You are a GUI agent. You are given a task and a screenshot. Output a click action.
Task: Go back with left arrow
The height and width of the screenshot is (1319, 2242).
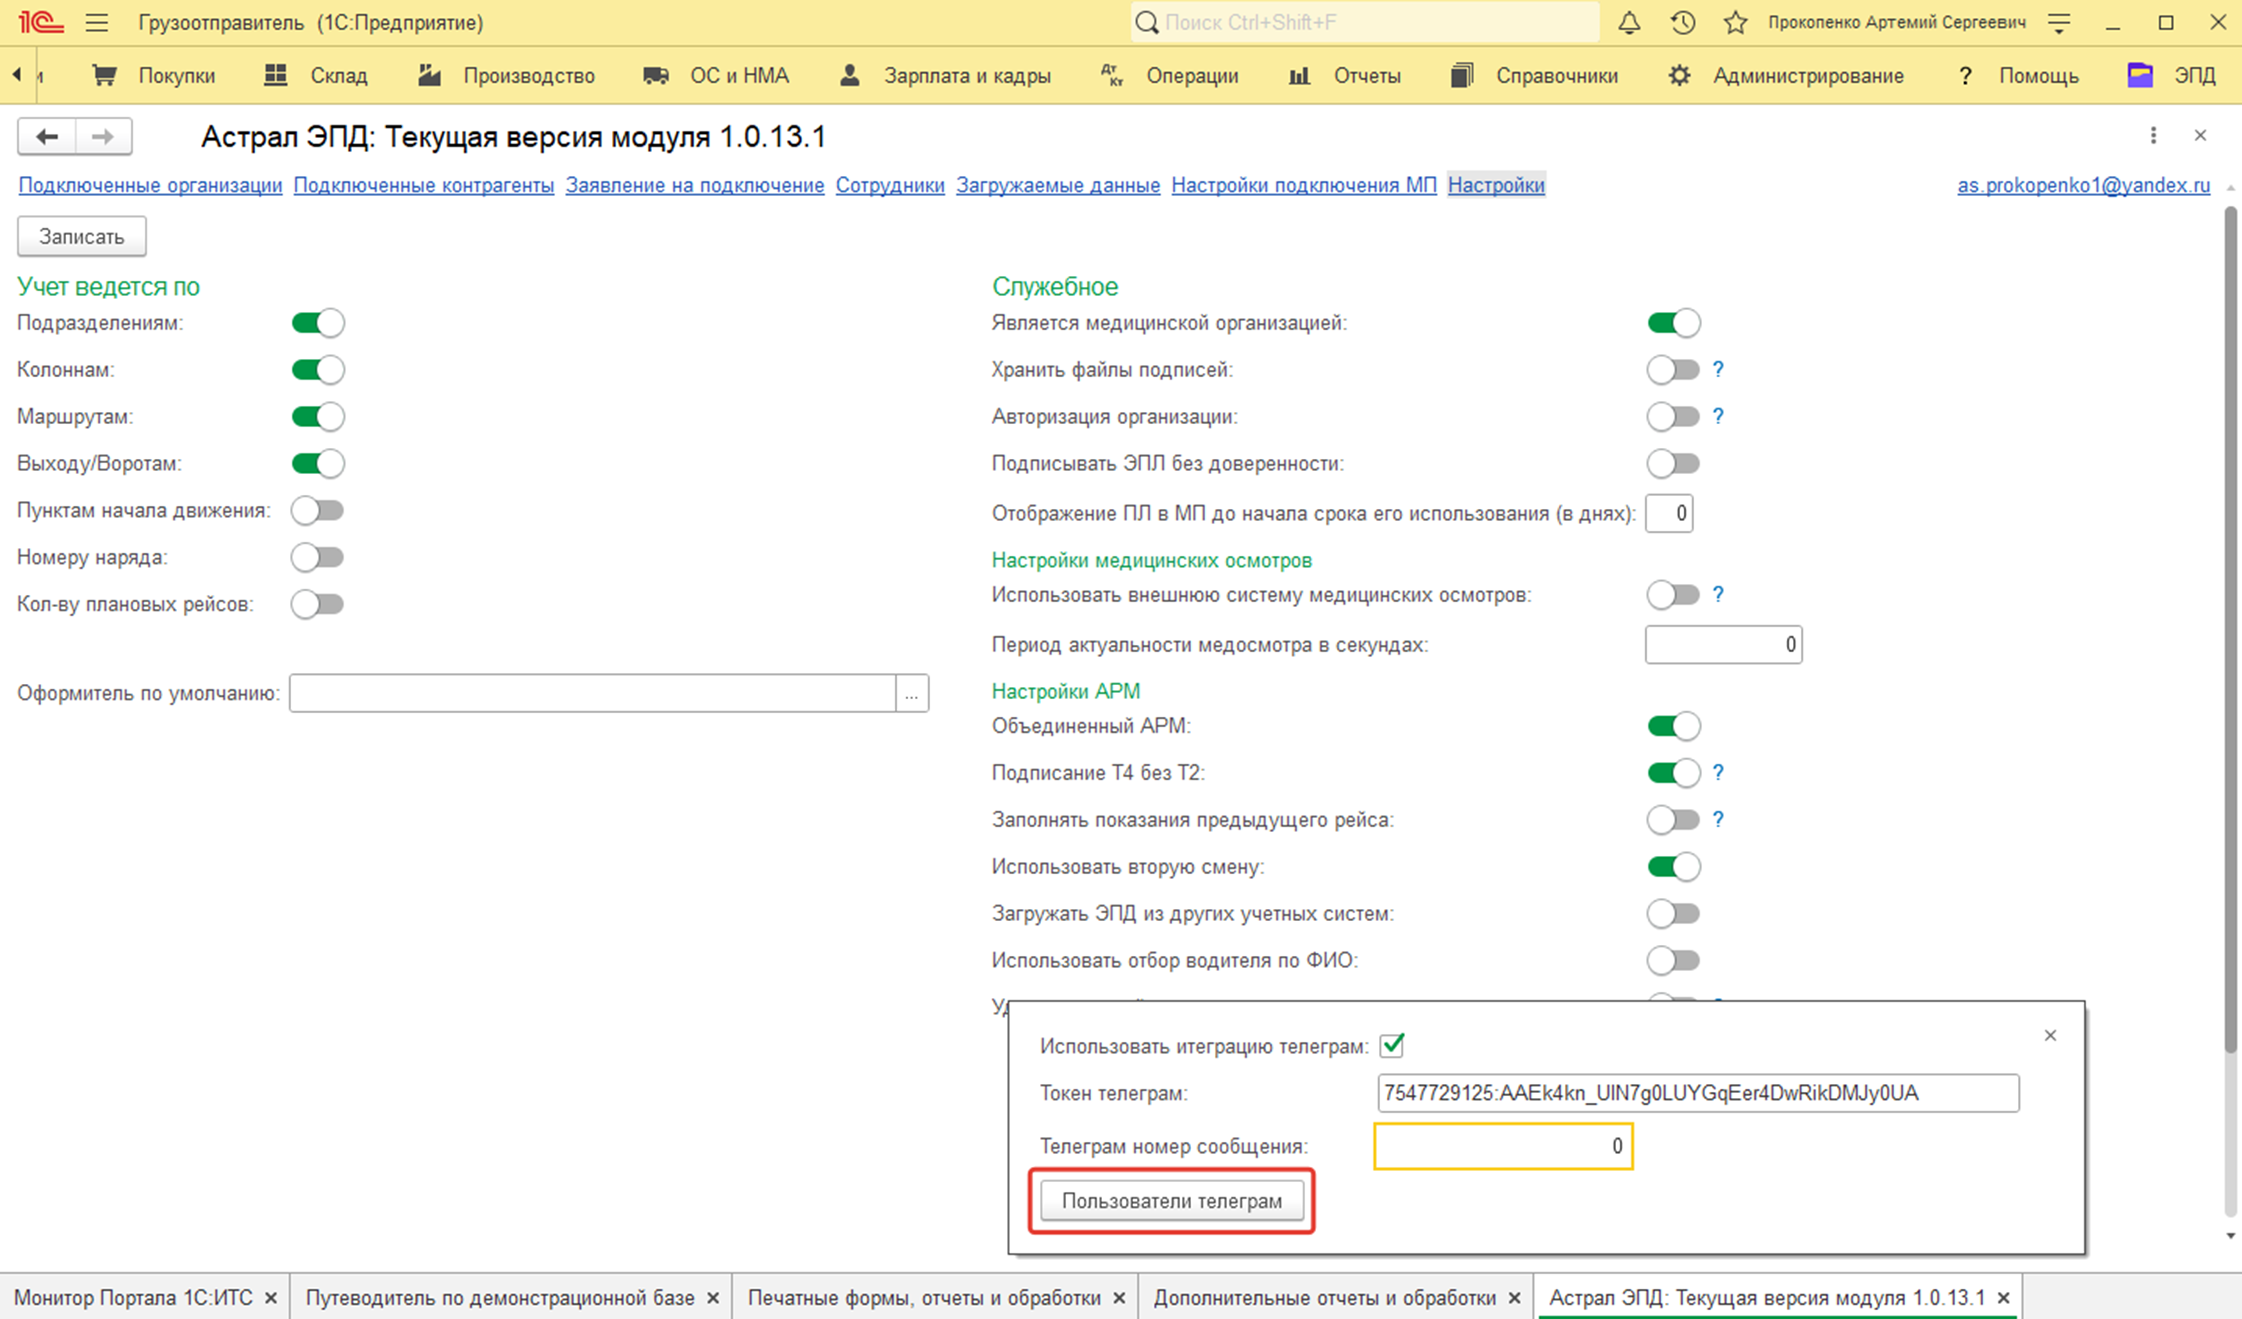tap(46, 136)
